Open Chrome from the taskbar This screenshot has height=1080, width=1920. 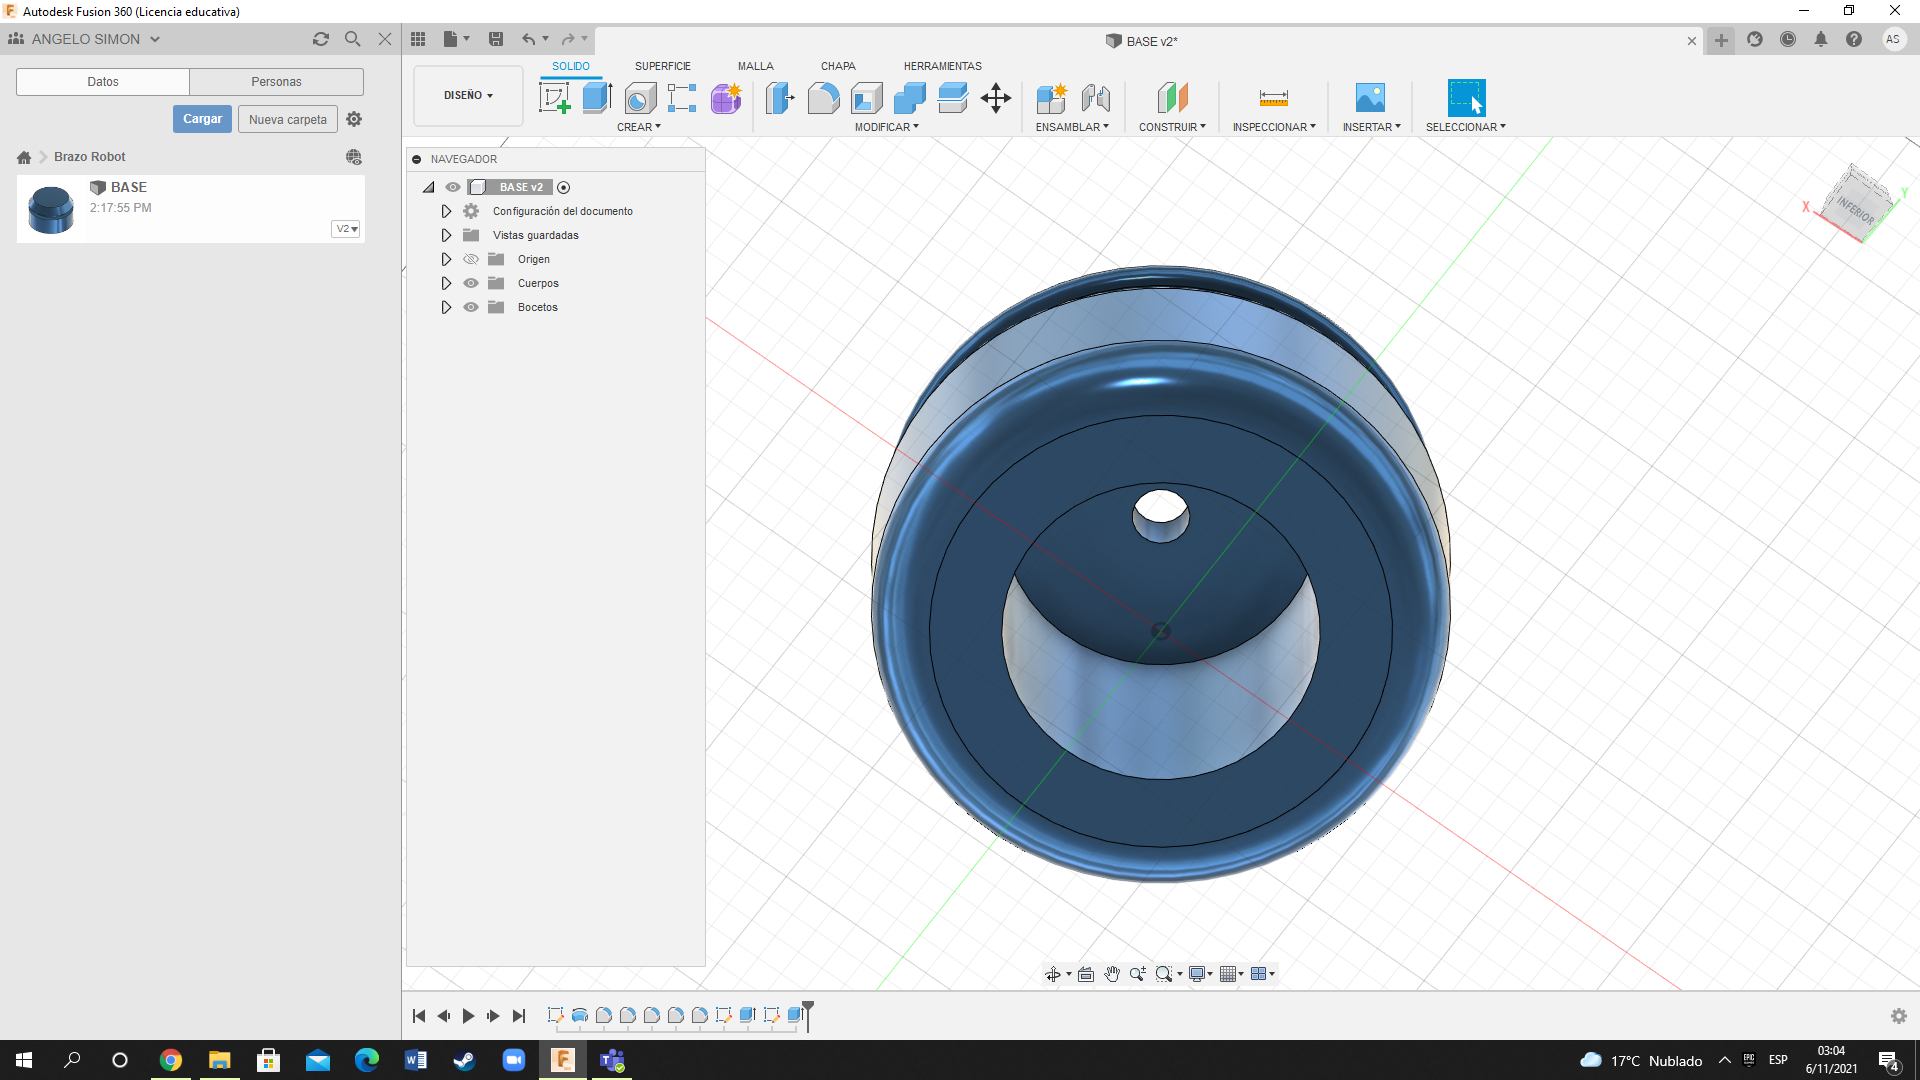pos(171,1060)
